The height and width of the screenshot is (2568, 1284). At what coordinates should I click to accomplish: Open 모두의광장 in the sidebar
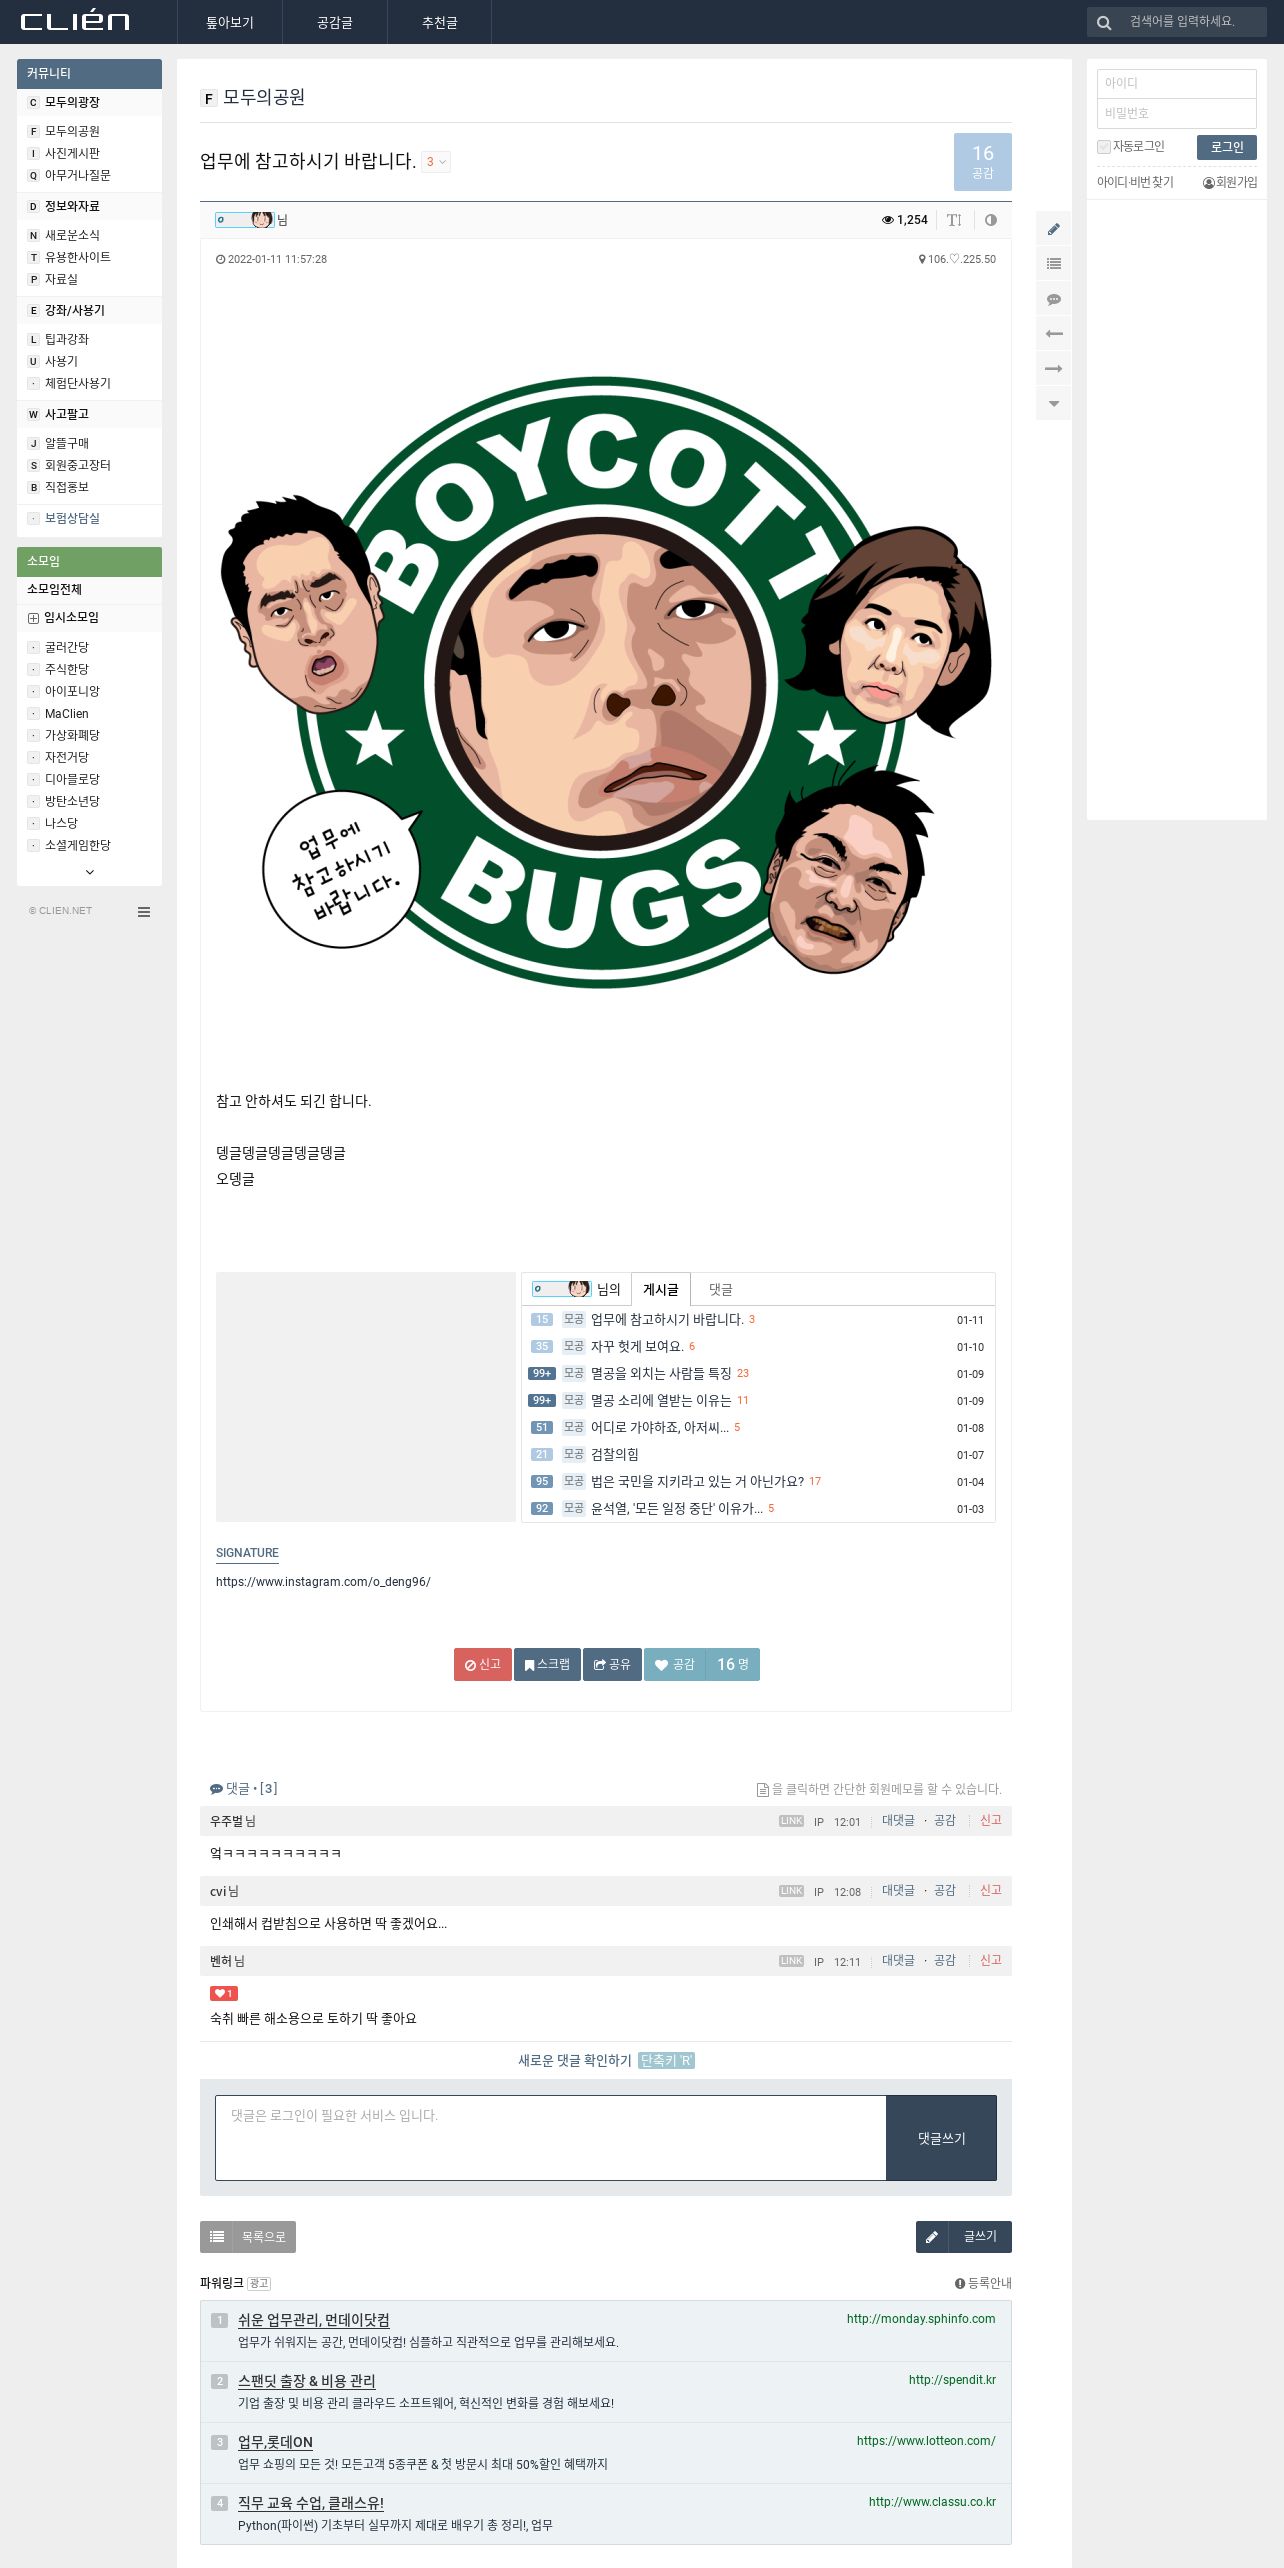click(x=72, y=102)
